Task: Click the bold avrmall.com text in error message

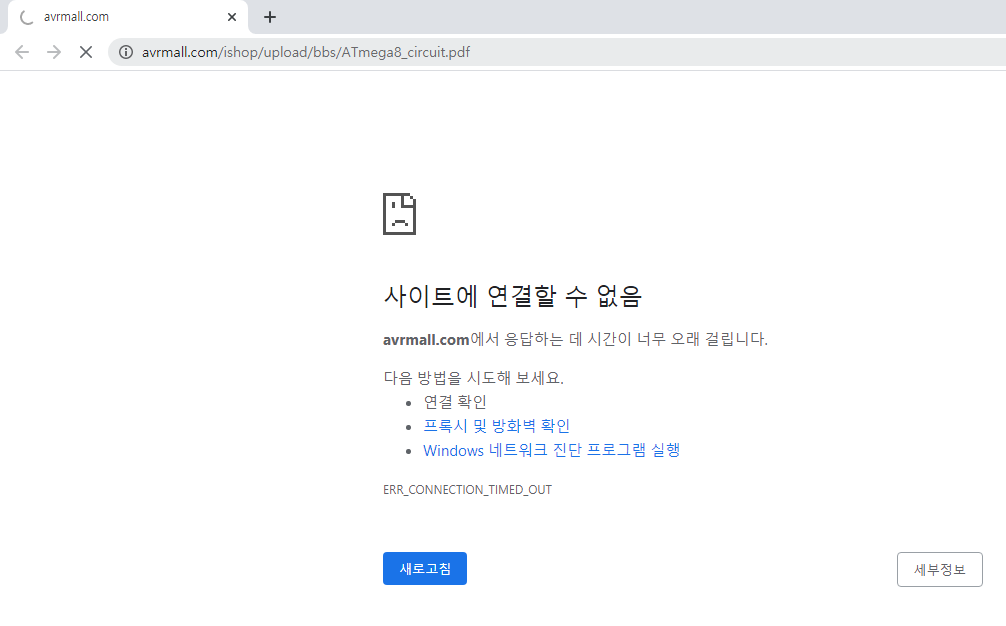Action: point(426,339)
